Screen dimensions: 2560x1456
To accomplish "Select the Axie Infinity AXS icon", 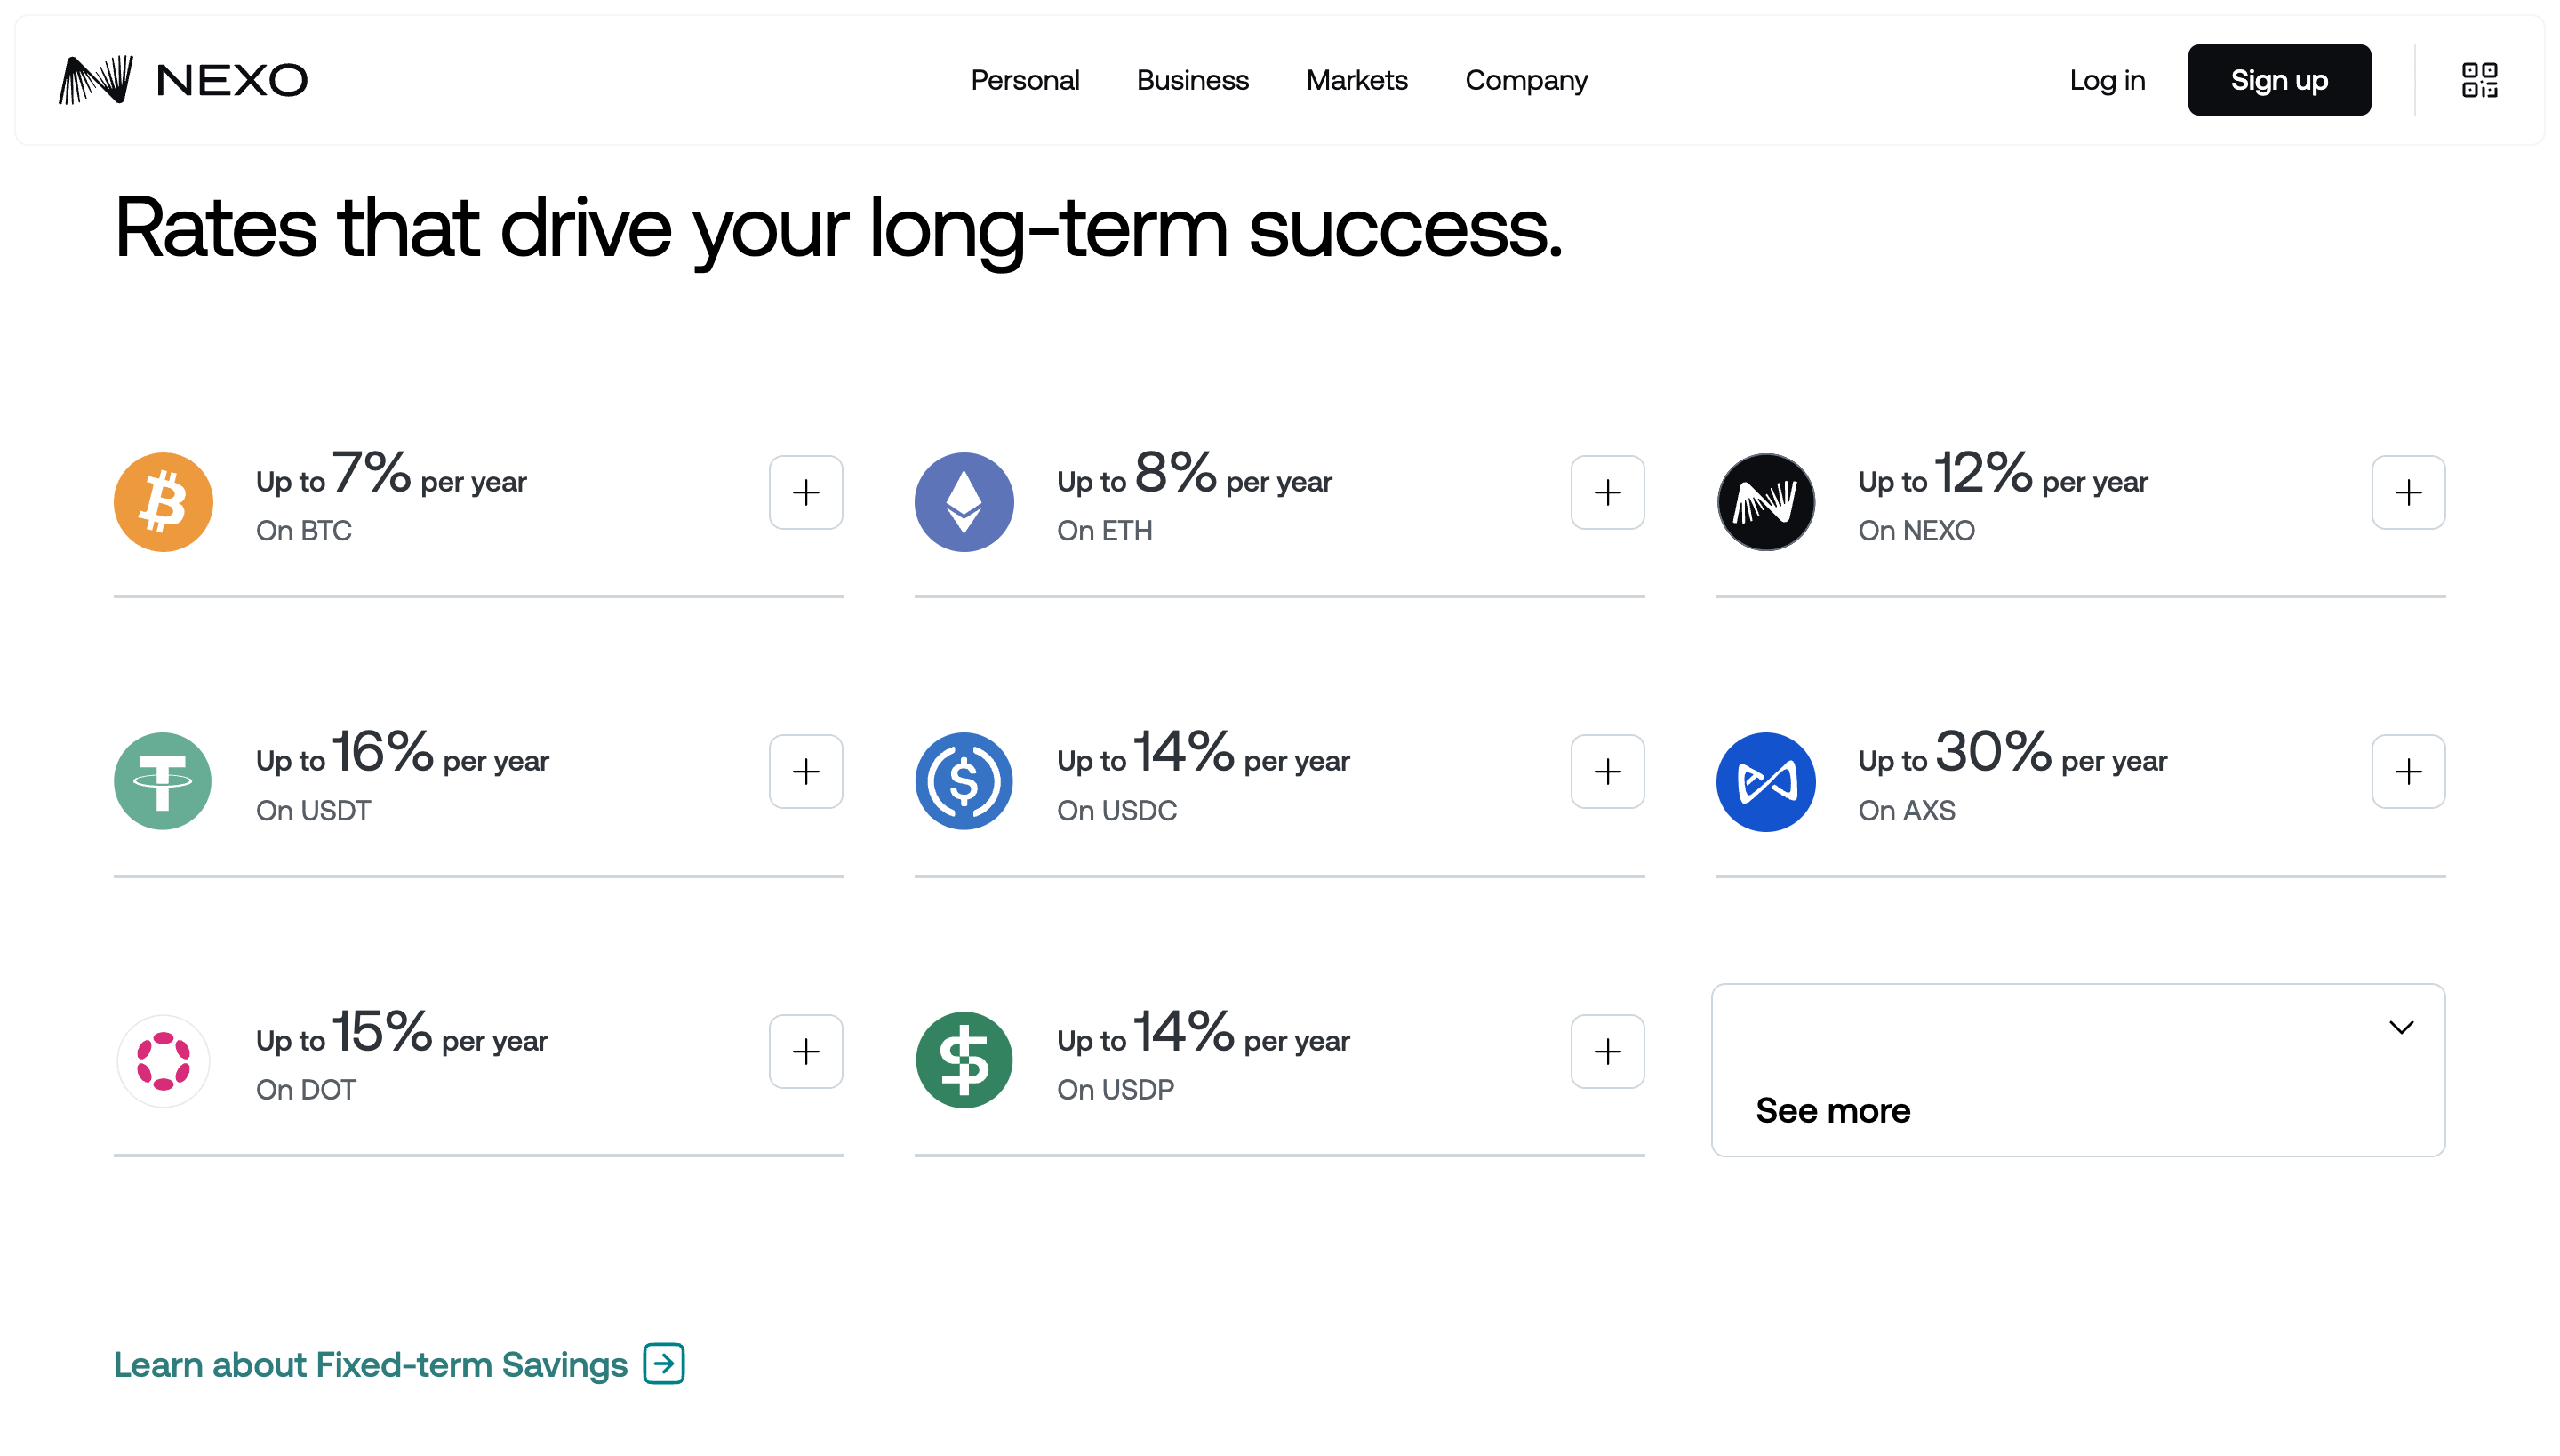I will [x=1765, y=781].
